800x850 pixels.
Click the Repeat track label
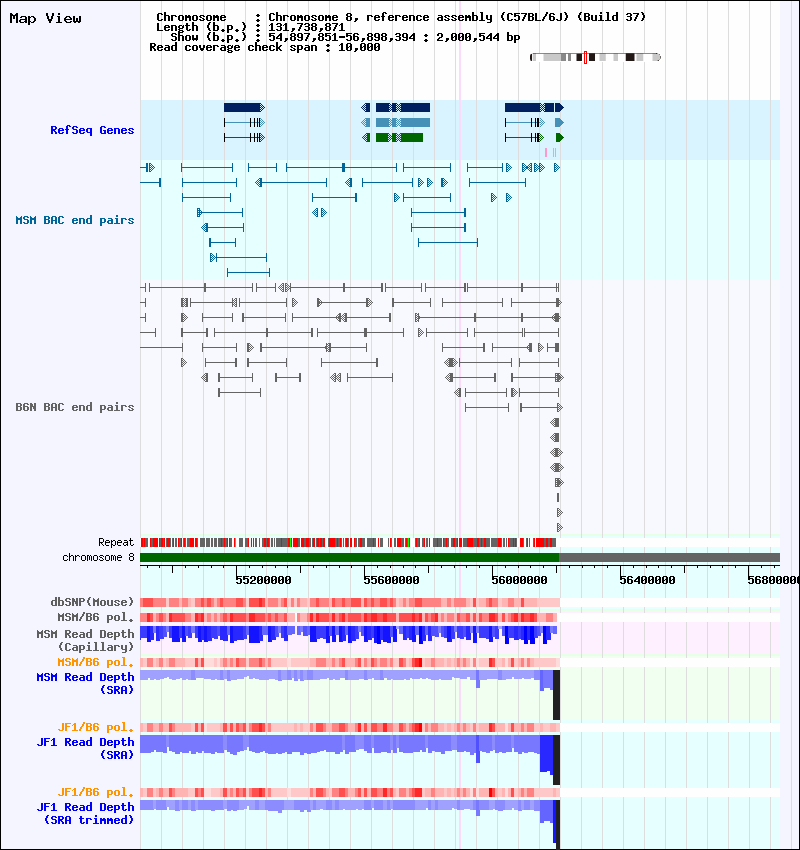click(116, 542)
